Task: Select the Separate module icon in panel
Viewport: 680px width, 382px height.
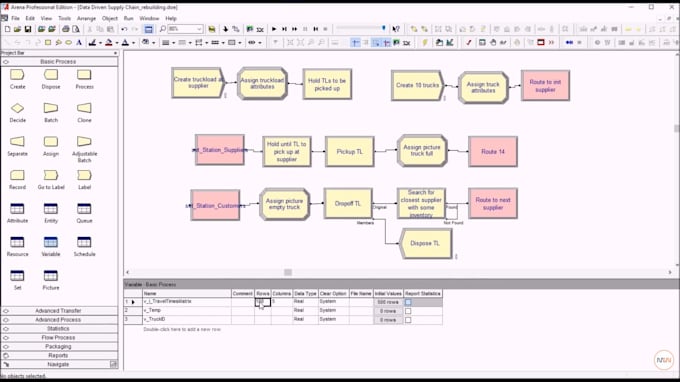Action: 17,142
